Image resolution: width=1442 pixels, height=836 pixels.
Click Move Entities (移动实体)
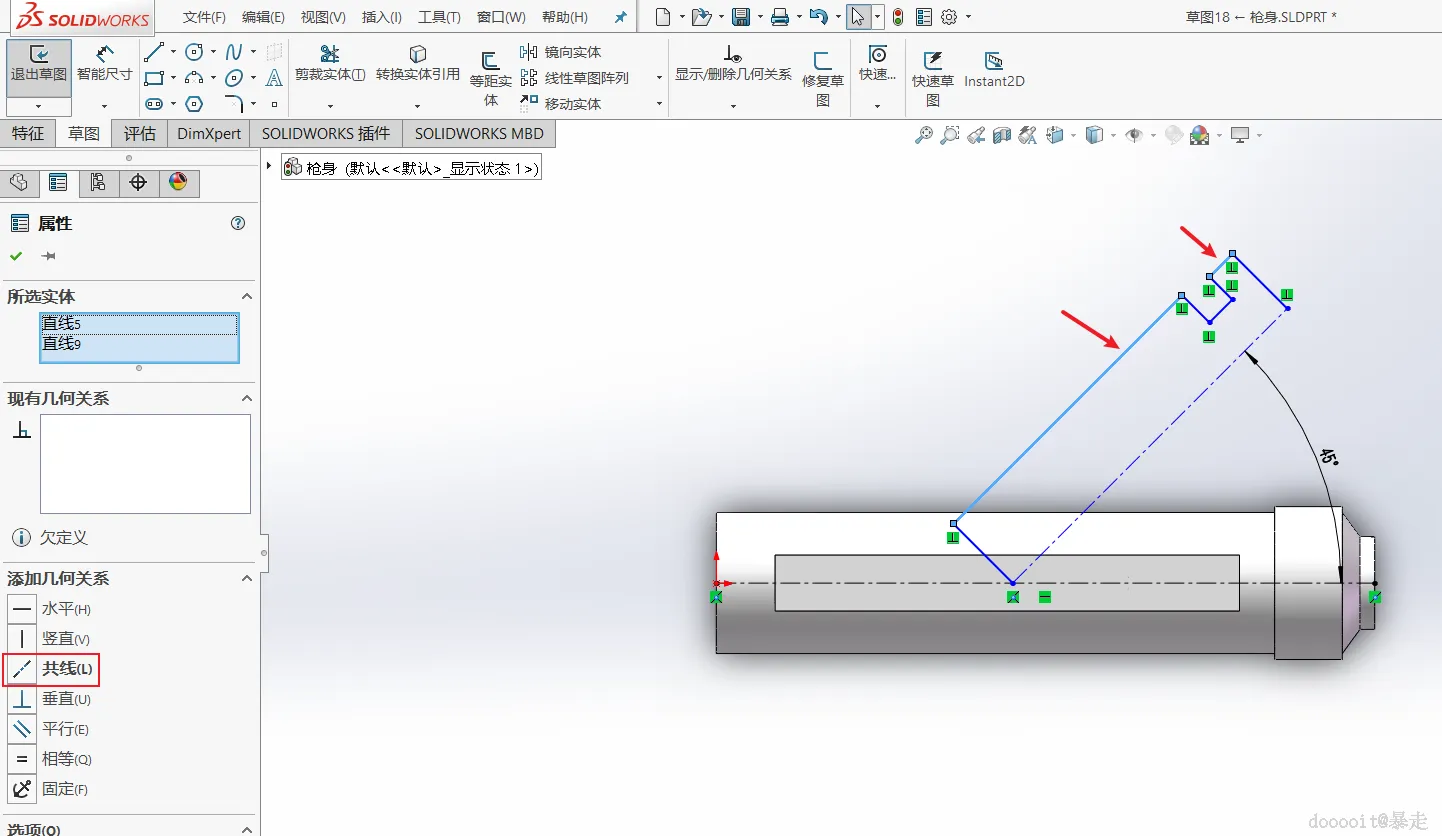click(x=561, y=104)
